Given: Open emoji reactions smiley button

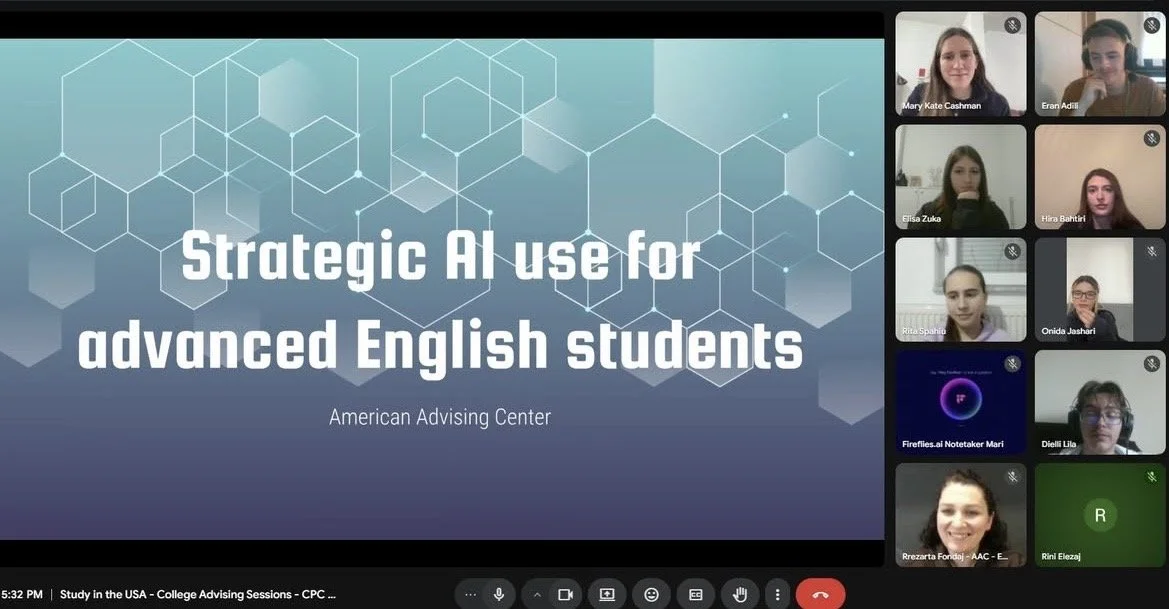Looking at the screenshot, I should (651, 594).
